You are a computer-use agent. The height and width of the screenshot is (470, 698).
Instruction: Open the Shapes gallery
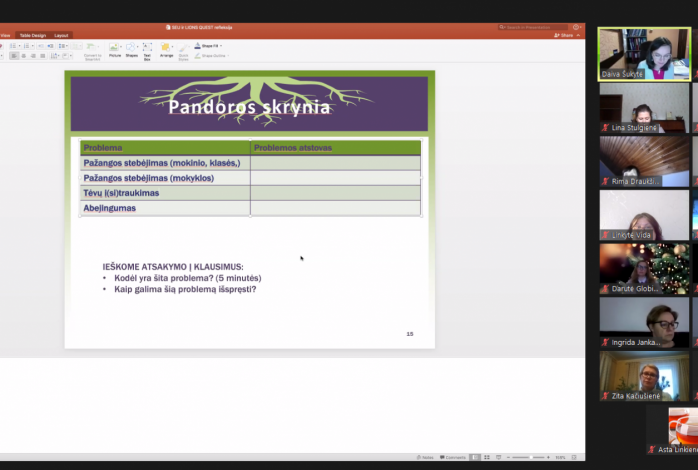[132, 49]
